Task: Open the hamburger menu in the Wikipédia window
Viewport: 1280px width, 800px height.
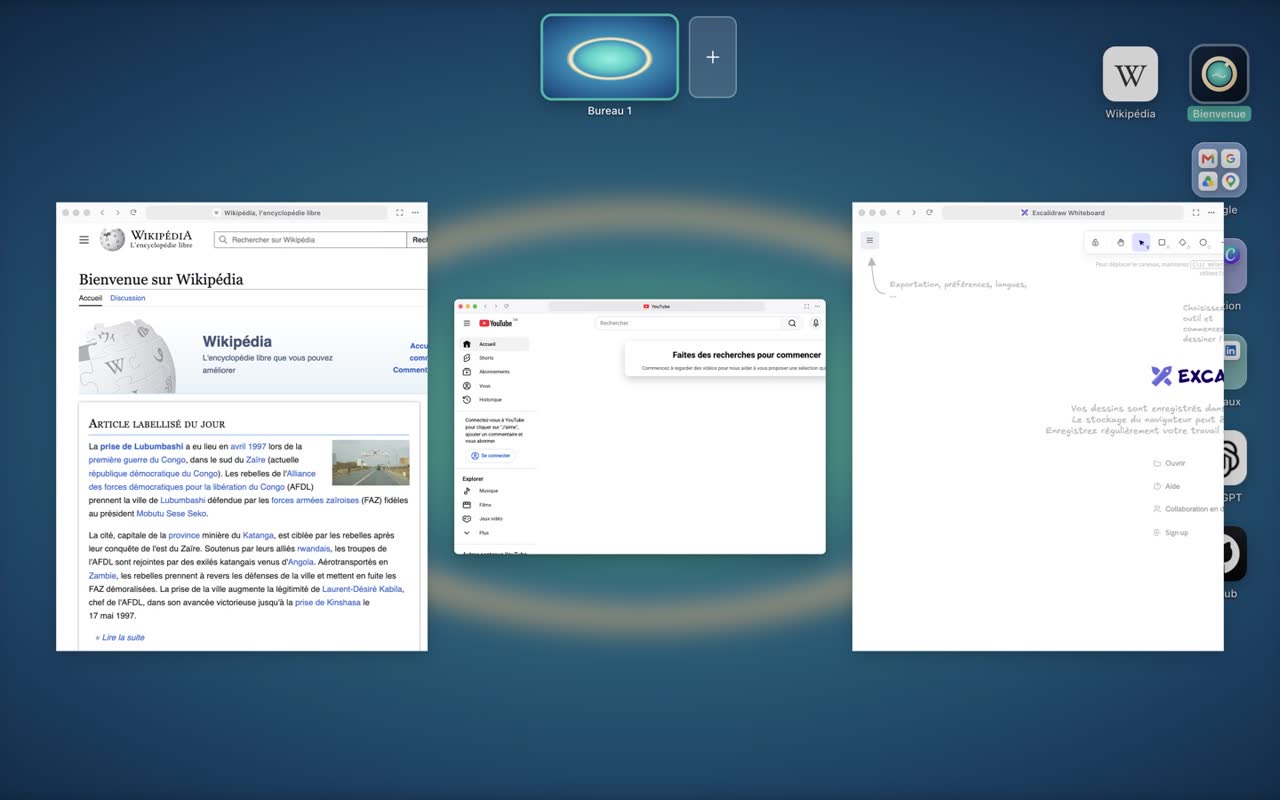Action: click(x=84, y=240)
